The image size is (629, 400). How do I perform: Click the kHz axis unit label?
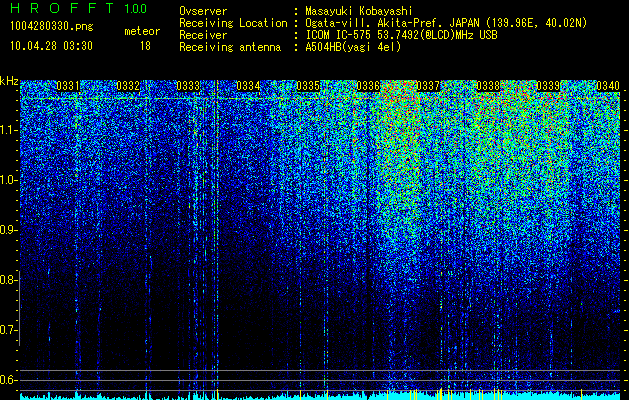[9, 81]
